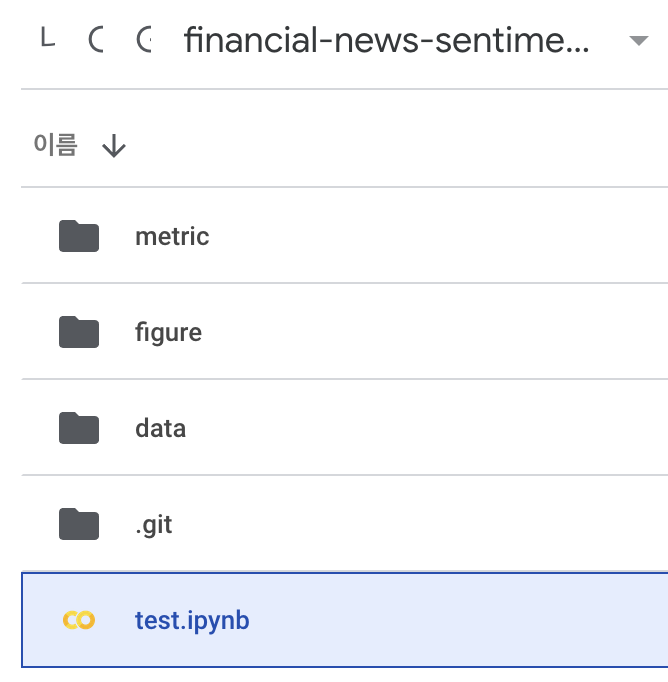Click the Colab icon beside test.ipynb
The height and width of the screenshot is (682, 668).
tap(79, 620)
